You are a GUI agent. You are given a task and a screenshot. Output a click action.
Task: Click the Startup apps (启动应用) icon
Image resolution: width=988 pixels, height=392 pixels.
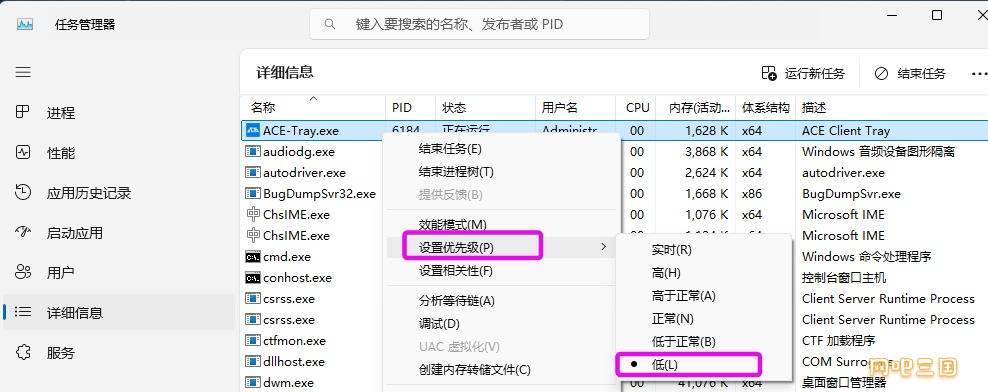pos(23,233)
